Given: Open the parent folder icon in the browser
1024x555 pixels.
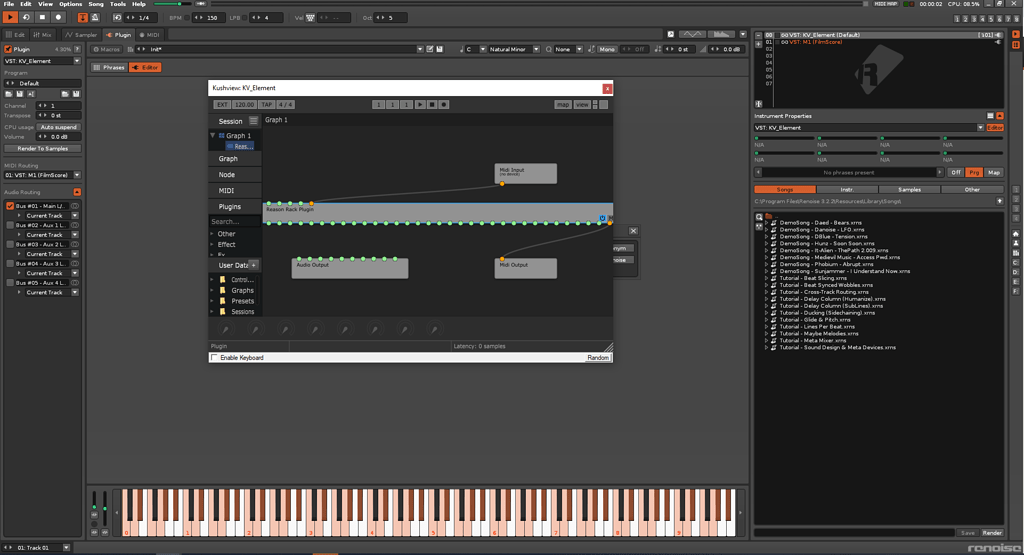Looking at the screenshot, I should tap(769, 216).
